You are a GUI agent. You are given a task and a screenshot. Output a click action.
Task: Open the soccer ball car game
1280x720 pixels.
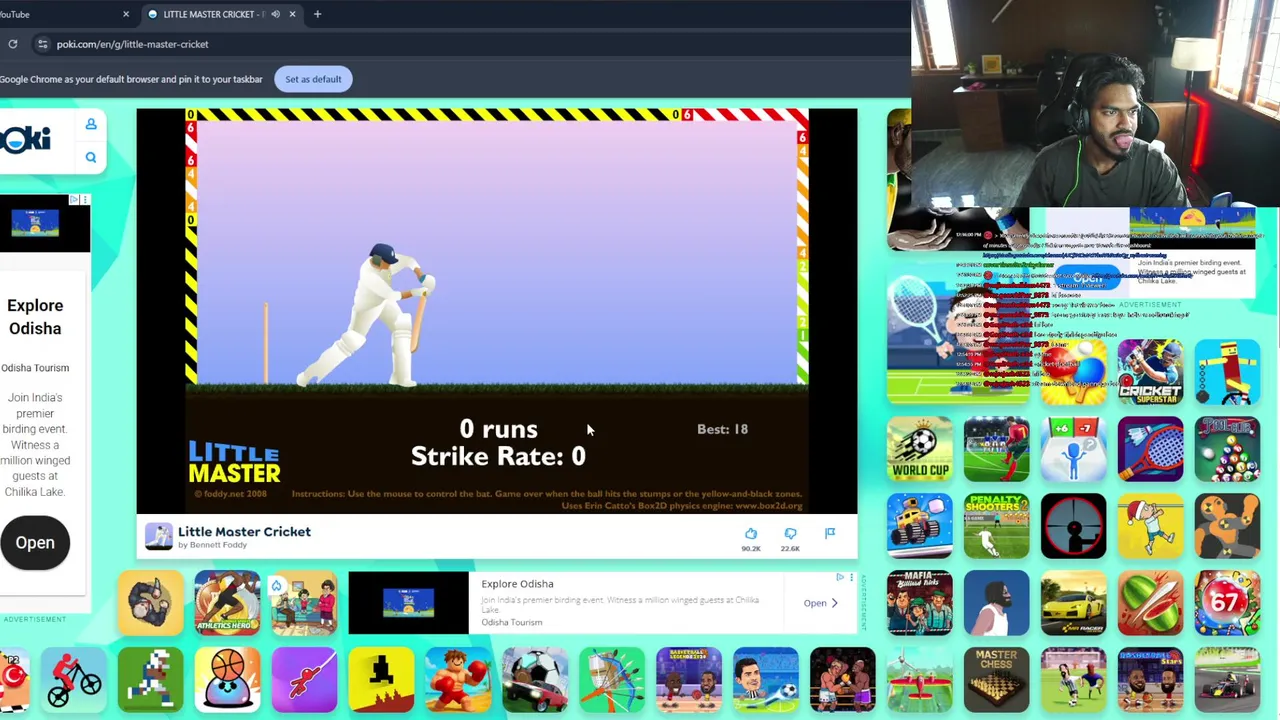535,680
